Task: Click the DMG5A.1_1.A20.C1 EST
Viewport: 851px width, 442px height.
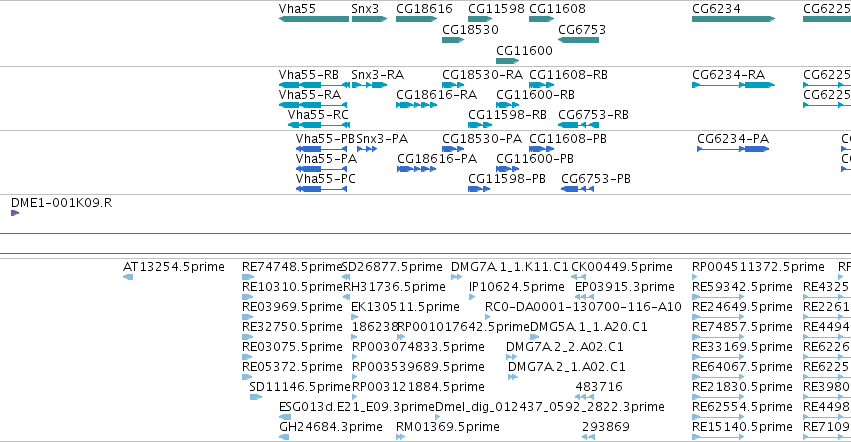Action: [534, 337]
